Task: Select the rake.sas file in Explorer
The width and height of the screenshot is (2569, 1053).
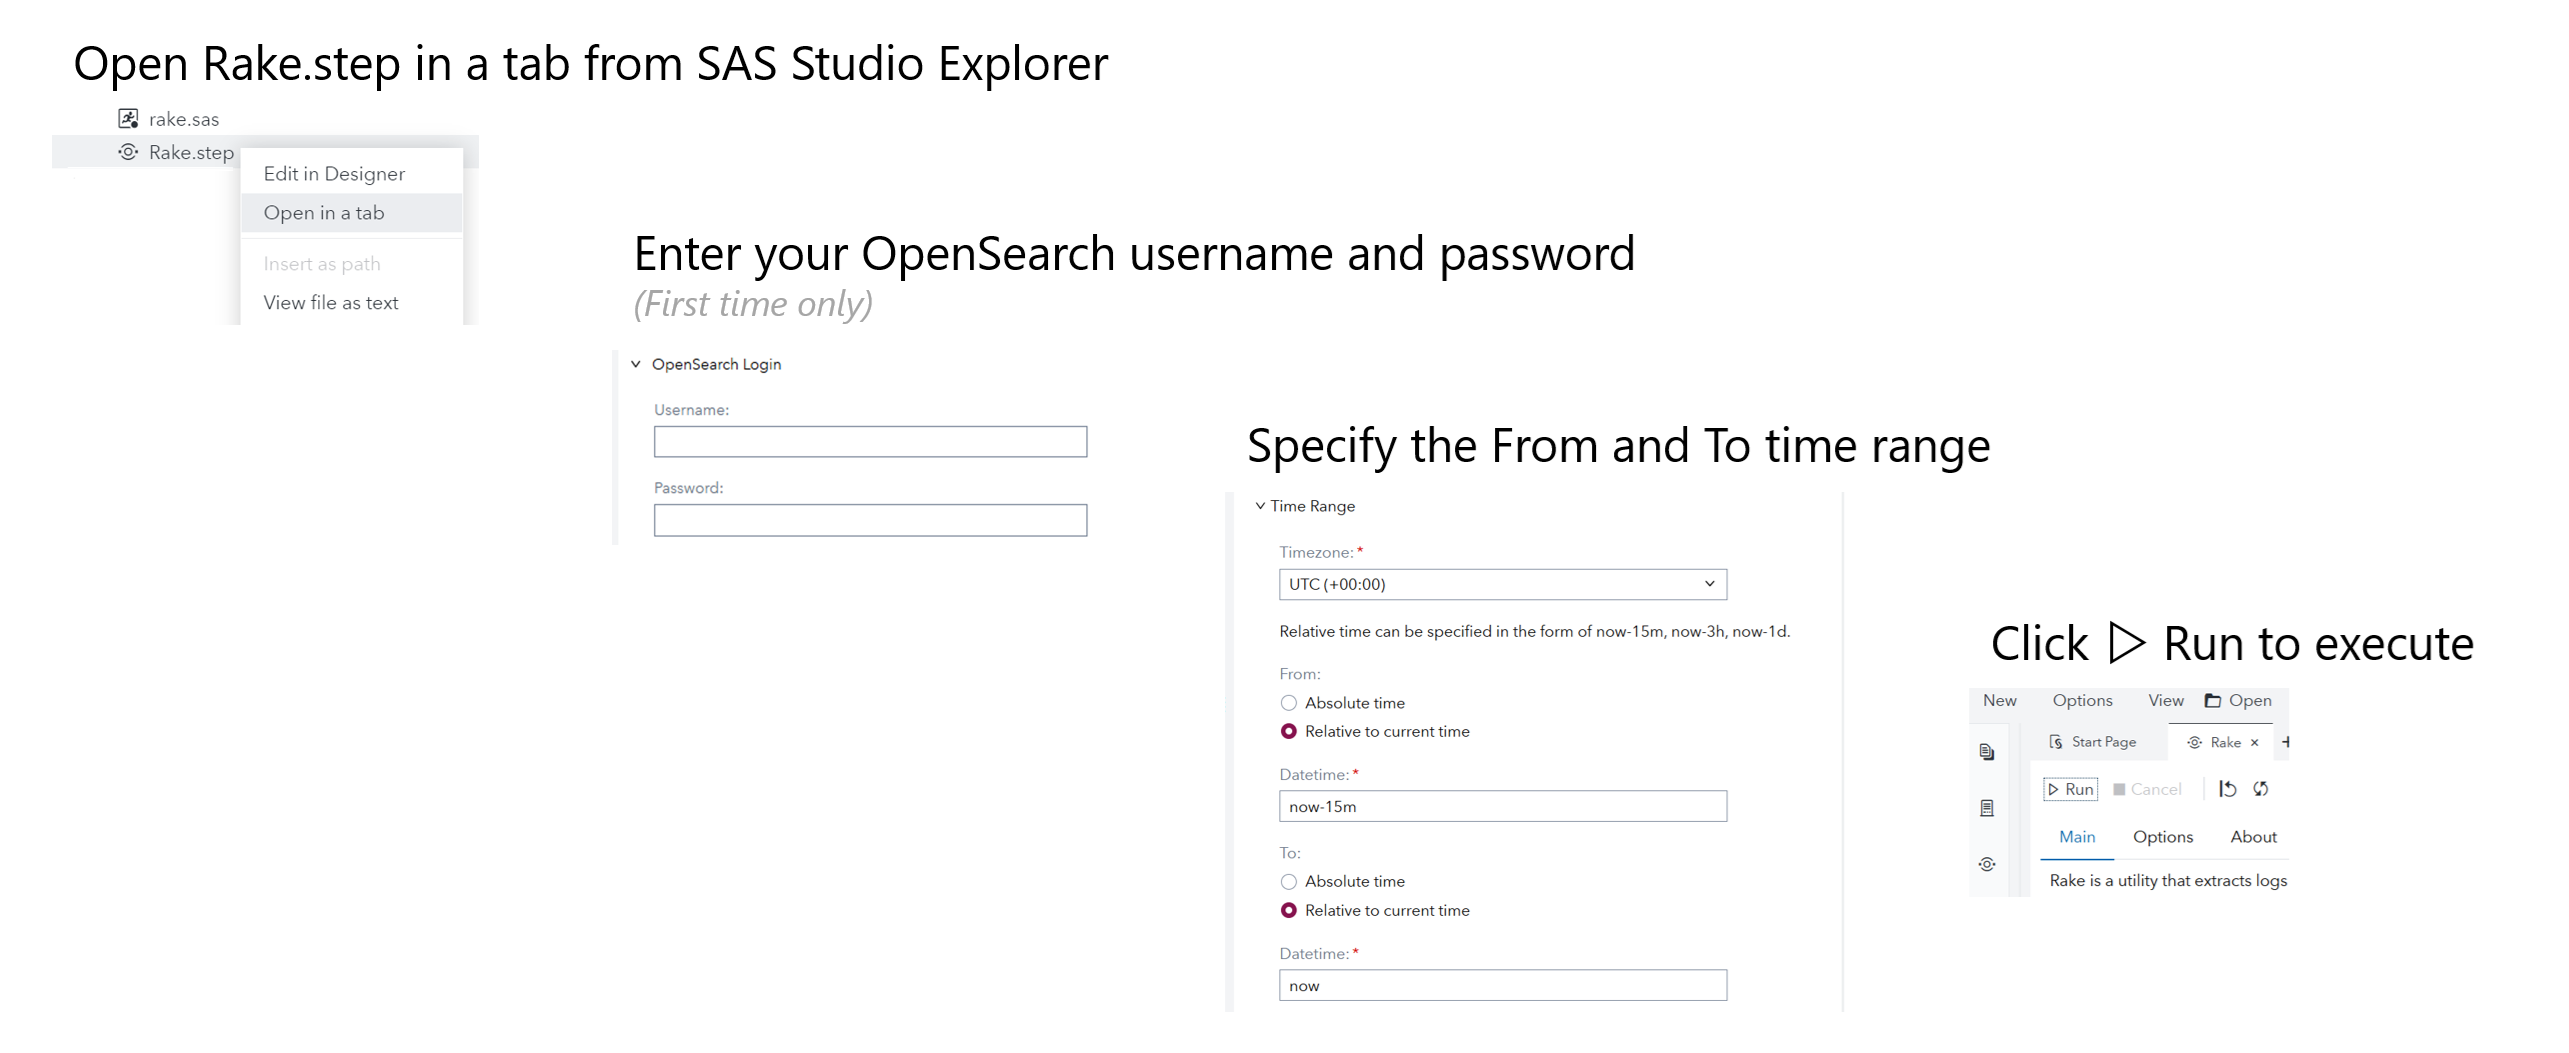Action: click(169, 119)
